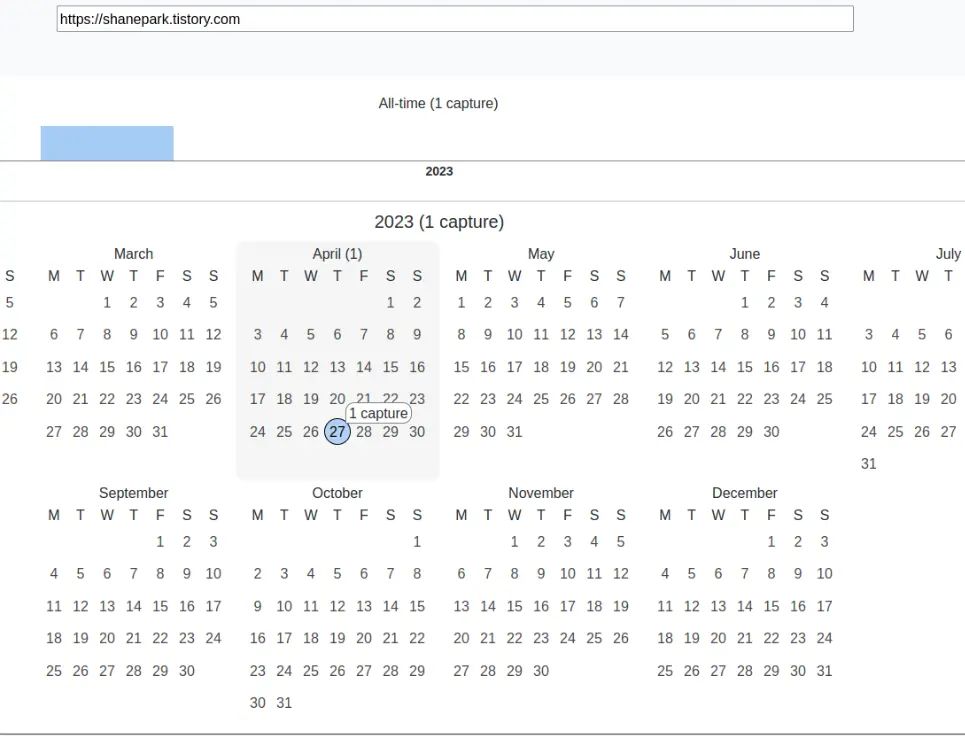Select day 31 in October

coord(284,703)
